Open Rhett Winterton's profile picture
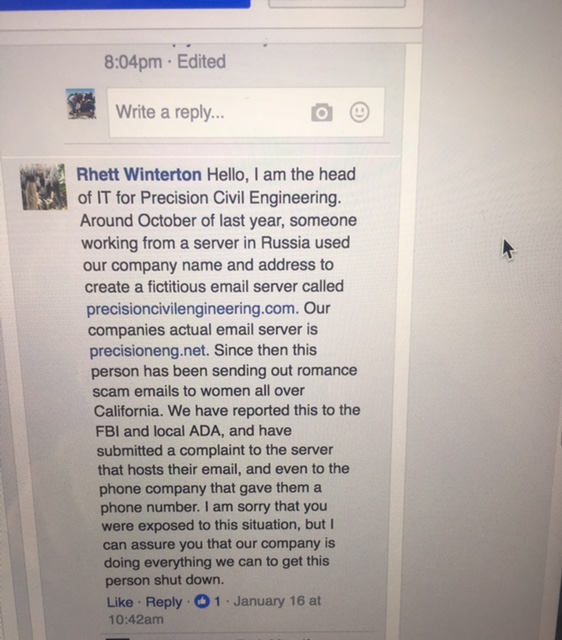 [44, 187]
